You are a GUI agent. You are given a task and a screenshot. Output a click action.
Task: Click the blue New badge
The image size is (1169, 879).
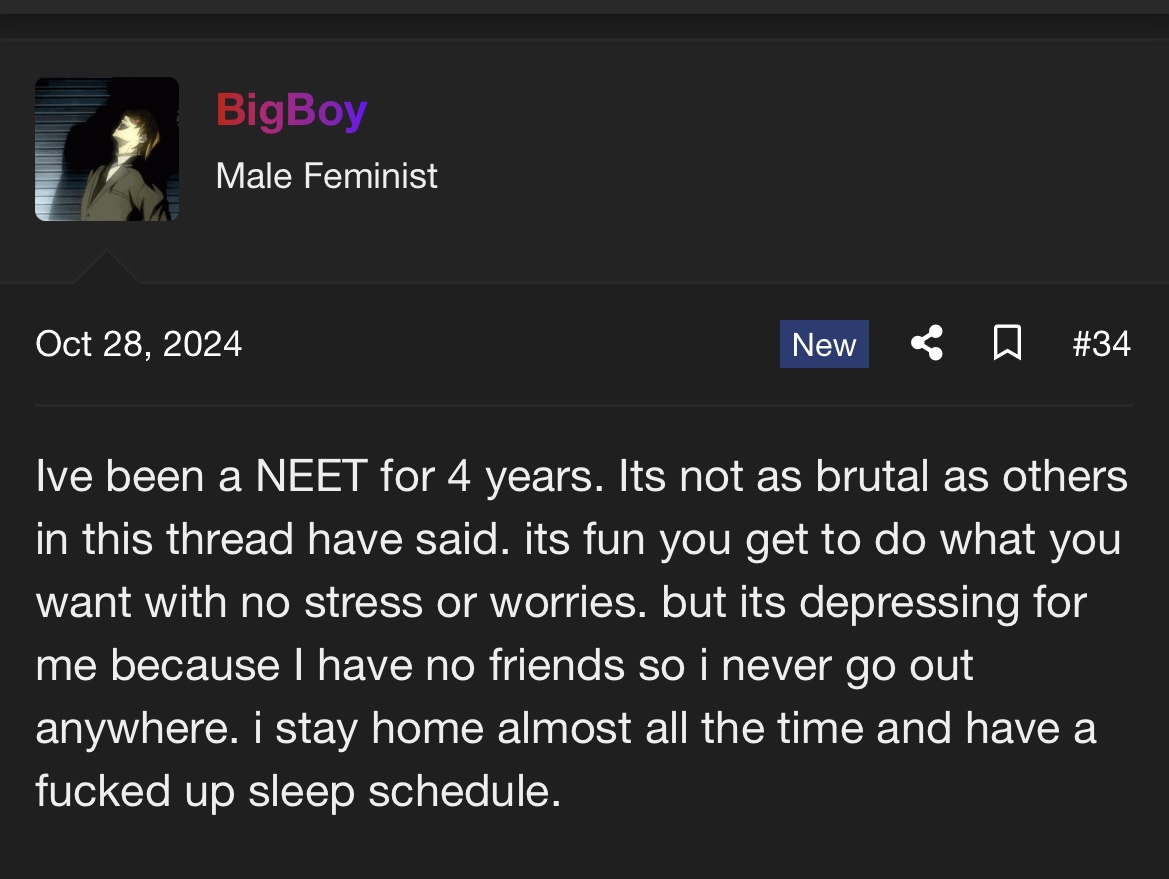pos(824,344)
